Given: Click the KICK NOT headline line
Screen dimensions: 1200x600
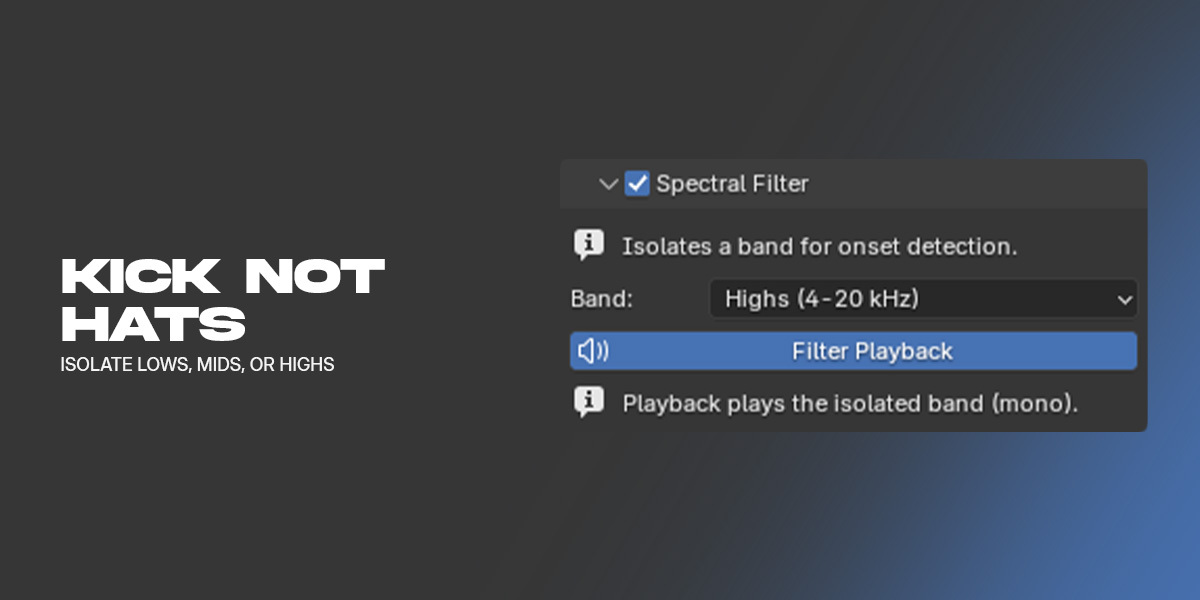Looking at the screenshot, I should (x=222, y=277).
